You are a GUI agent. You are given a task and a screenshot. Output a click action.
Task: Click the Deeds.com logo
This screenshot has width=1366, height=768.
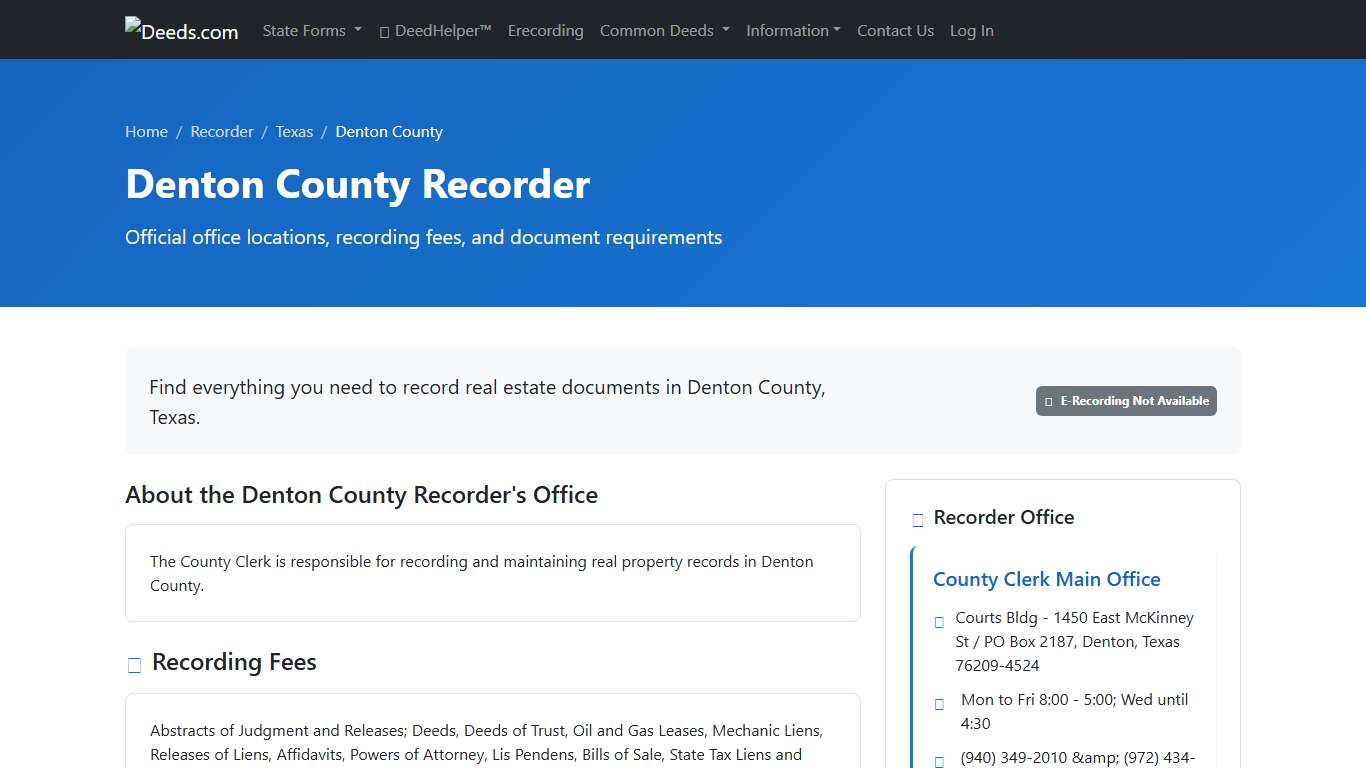click(181, 30)
